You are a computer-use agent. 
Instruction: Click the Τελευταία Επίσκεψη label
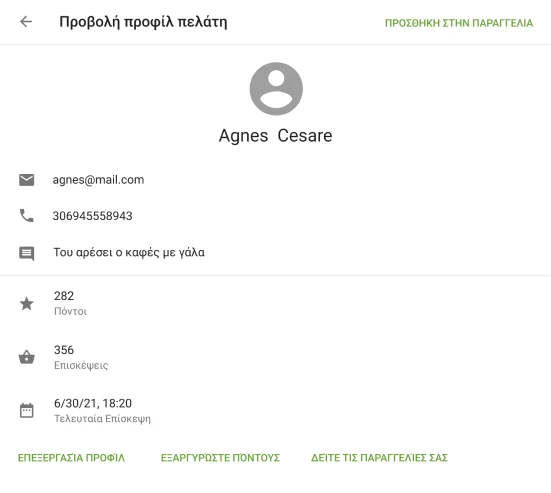coord(102,419)
